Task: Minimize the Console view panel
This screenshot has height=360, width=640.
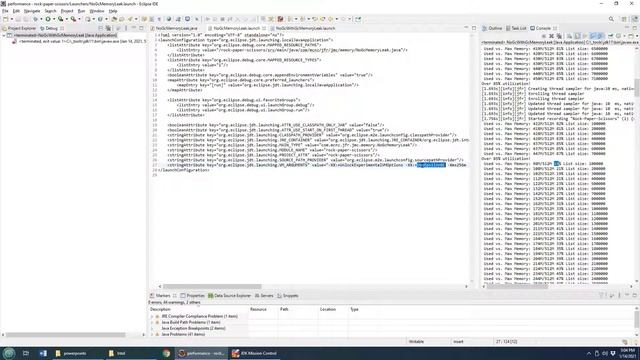Action: (627, 28)
